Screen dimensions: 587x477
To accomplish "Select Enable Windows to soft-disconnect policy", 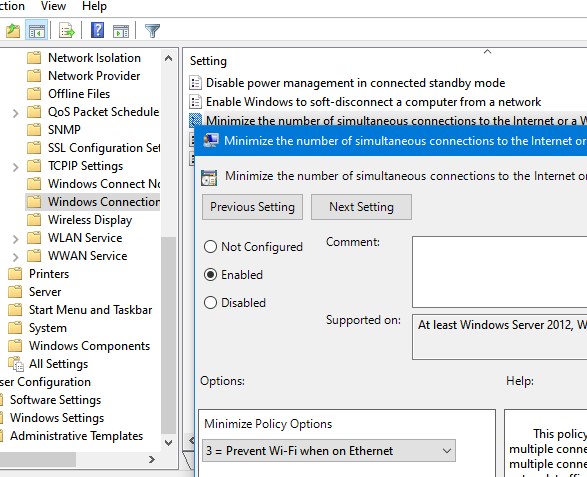I will [x=373, y=102].
